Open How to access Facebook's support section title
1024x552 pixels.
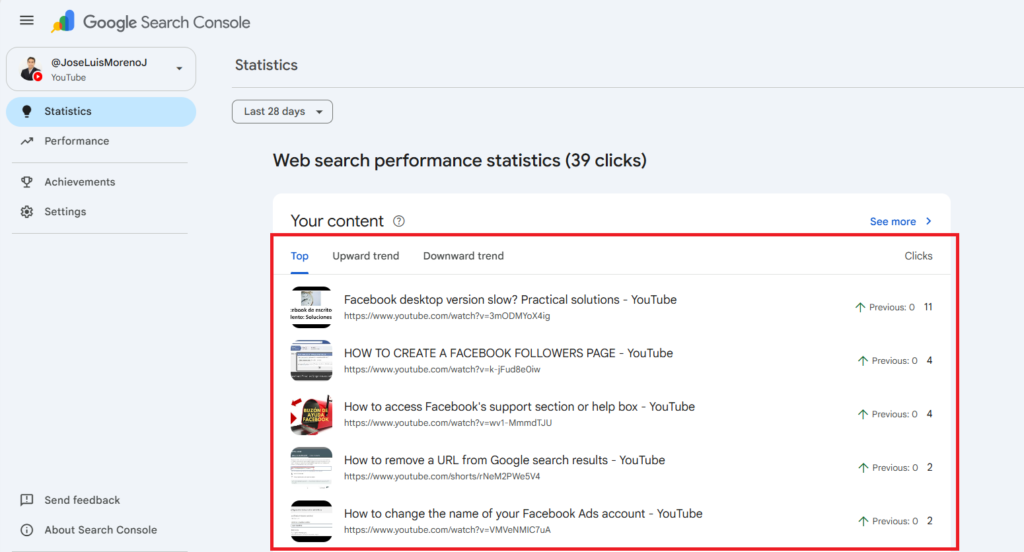click(x=519, y=407)
